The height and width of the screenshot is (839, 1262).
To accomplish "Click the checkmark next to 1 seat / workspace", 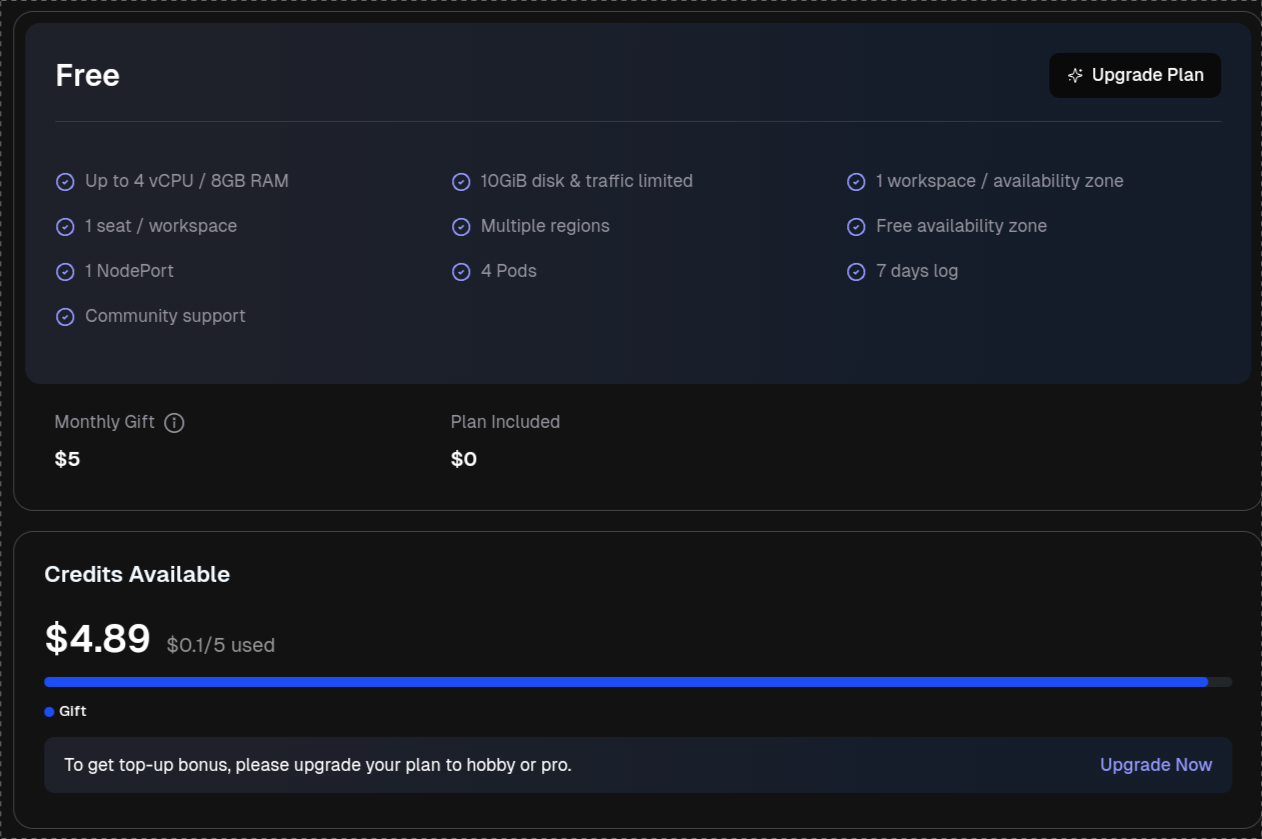I will 65,226.
